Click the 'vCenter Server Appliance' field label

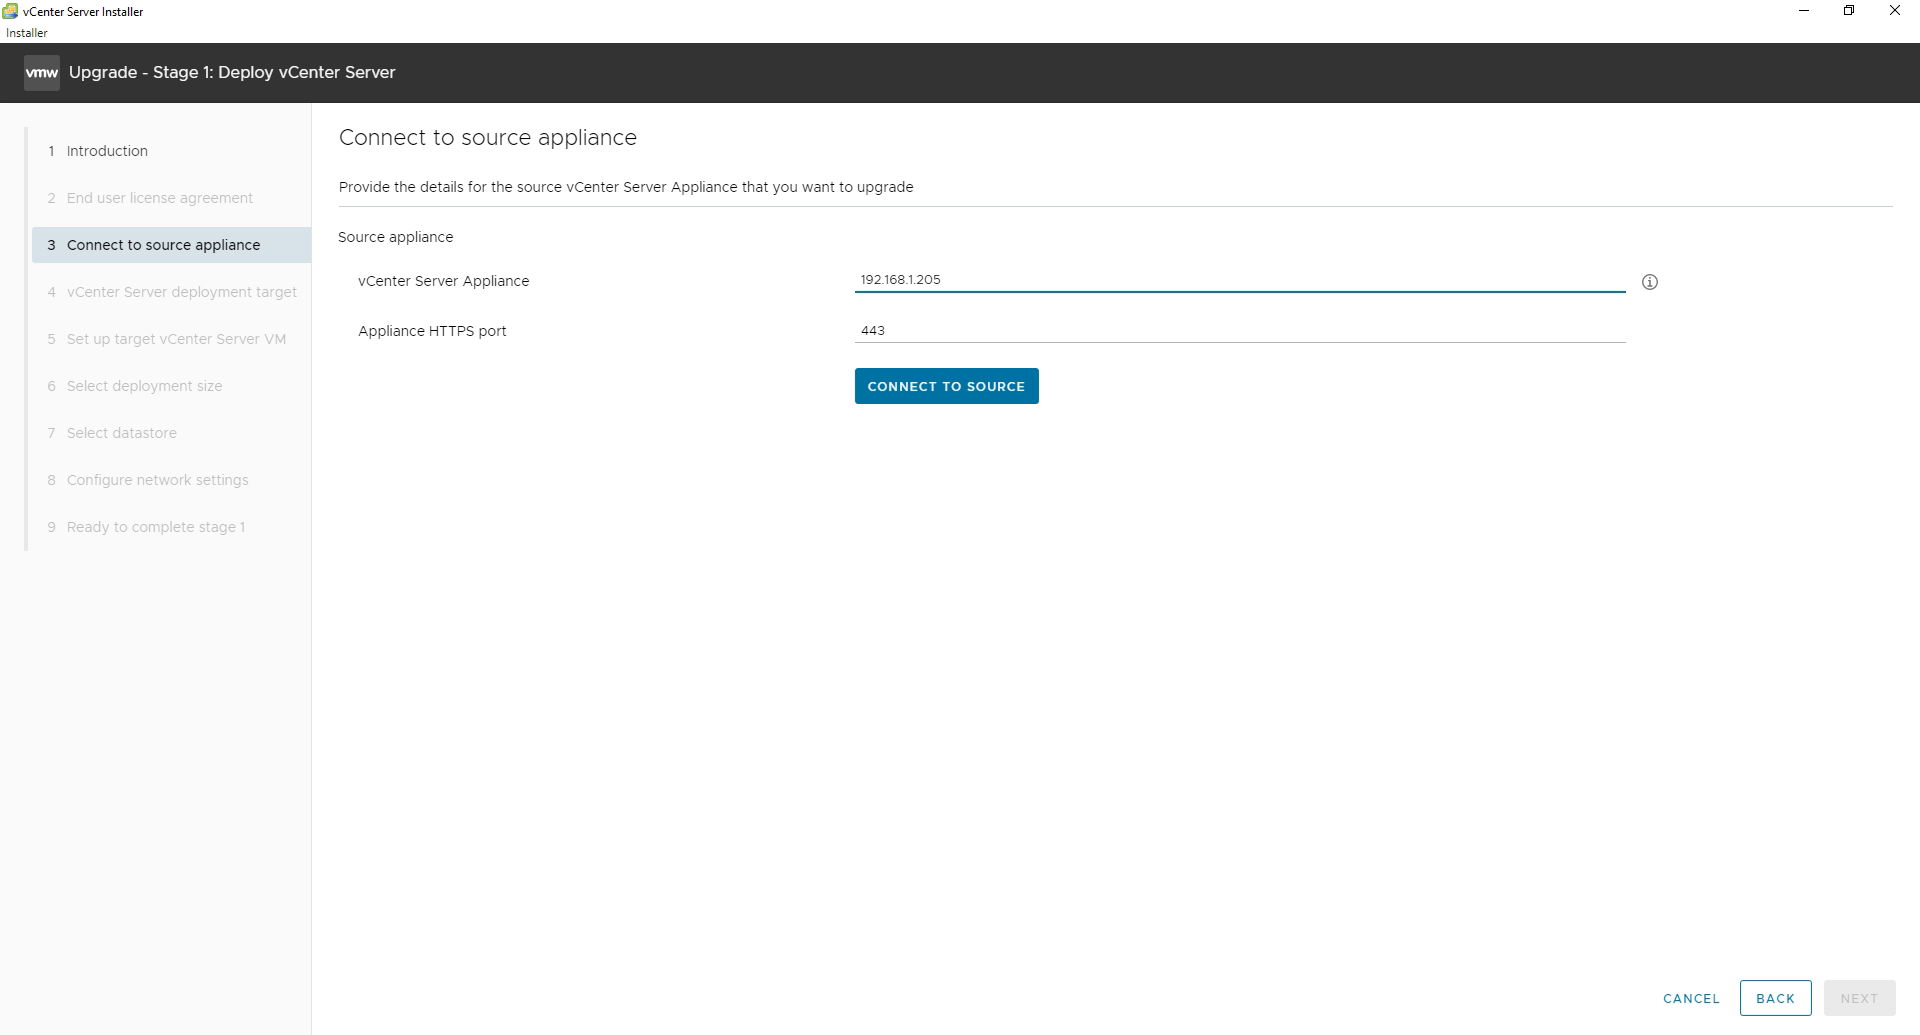coord(443,281)
